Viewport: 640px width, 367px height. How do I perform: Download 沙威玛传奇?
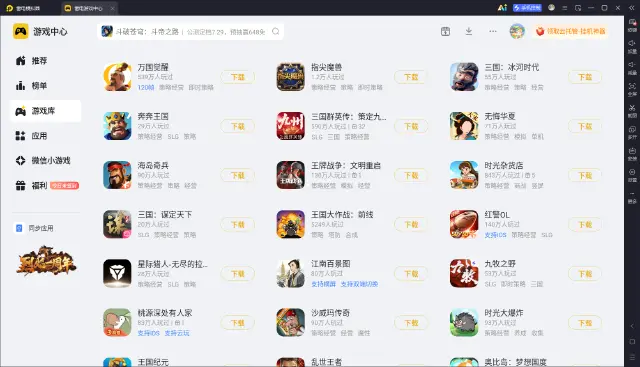tap(411, 323)
